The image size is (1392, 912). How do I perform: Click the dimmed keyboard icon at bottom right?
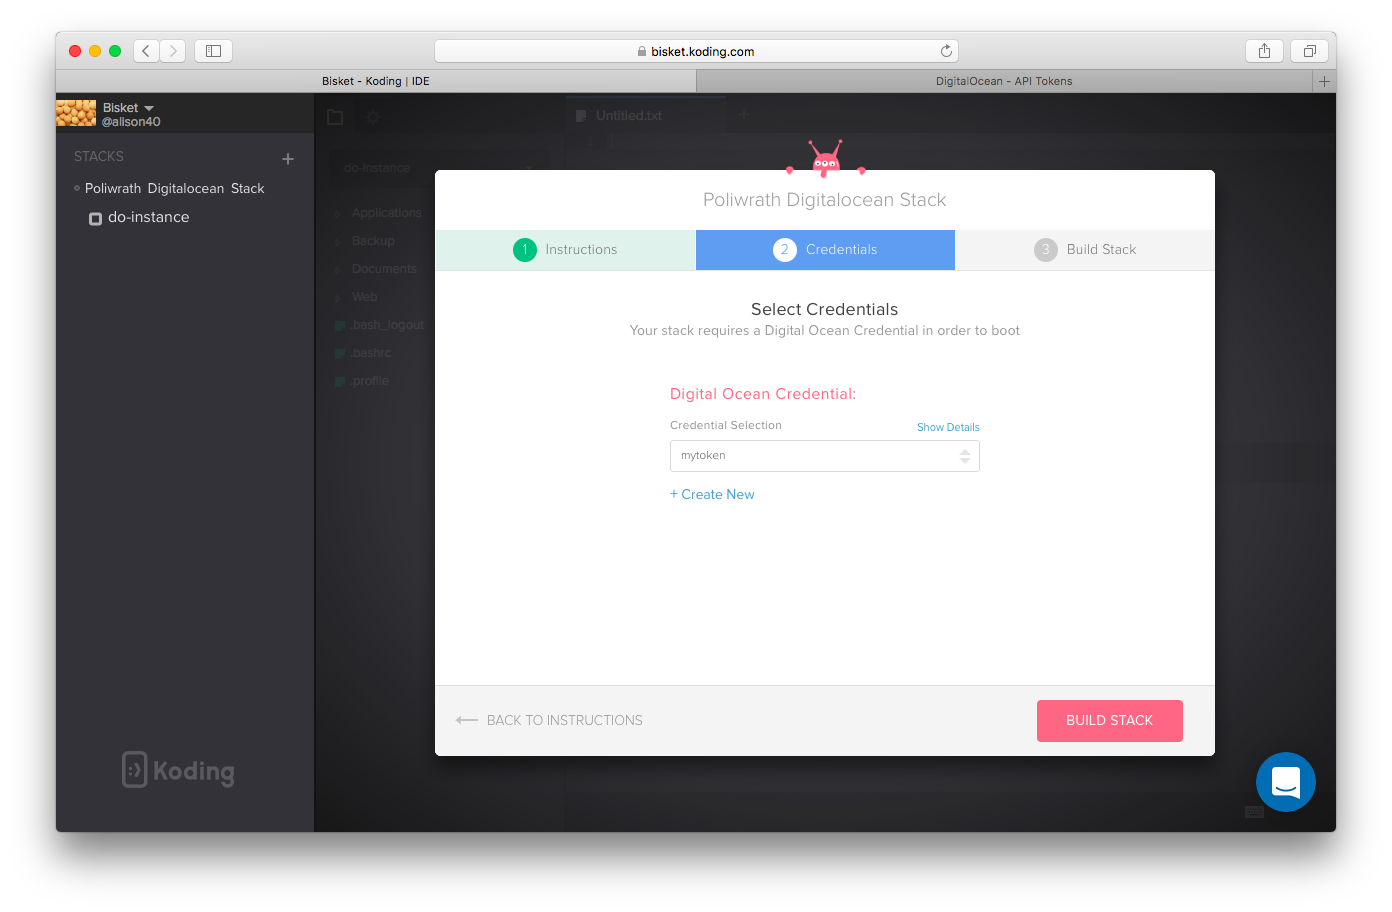(x=1254, y=812)
